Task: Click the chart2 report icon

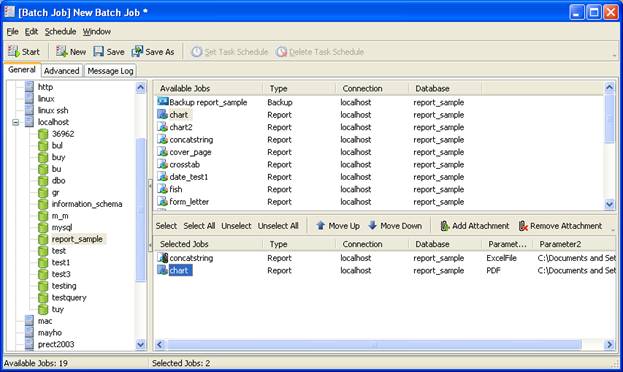Action: tap(163, 127)
